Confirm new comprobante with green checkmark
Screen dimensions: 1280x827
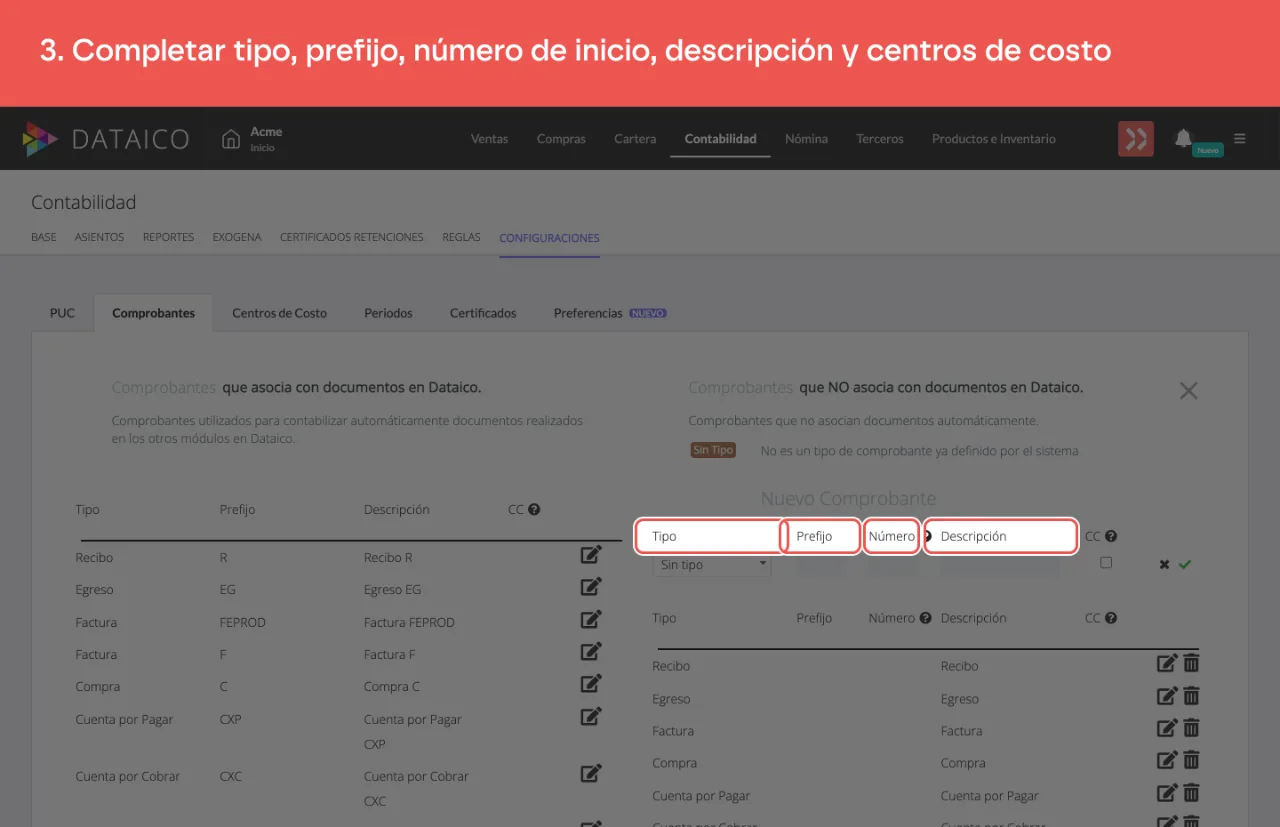tap(1185, 565)
